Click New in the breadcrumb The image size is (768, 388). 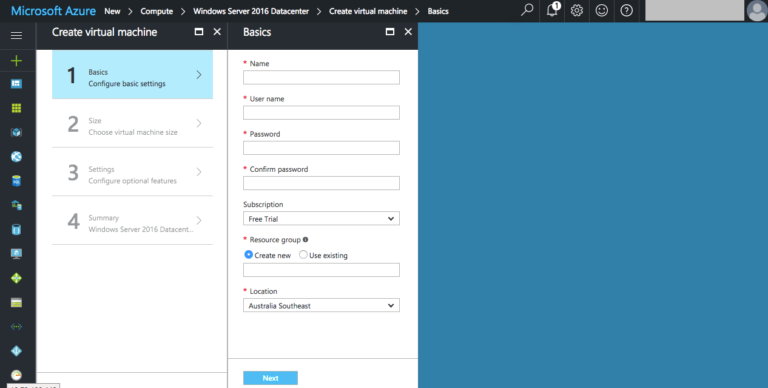coord(112,11)
